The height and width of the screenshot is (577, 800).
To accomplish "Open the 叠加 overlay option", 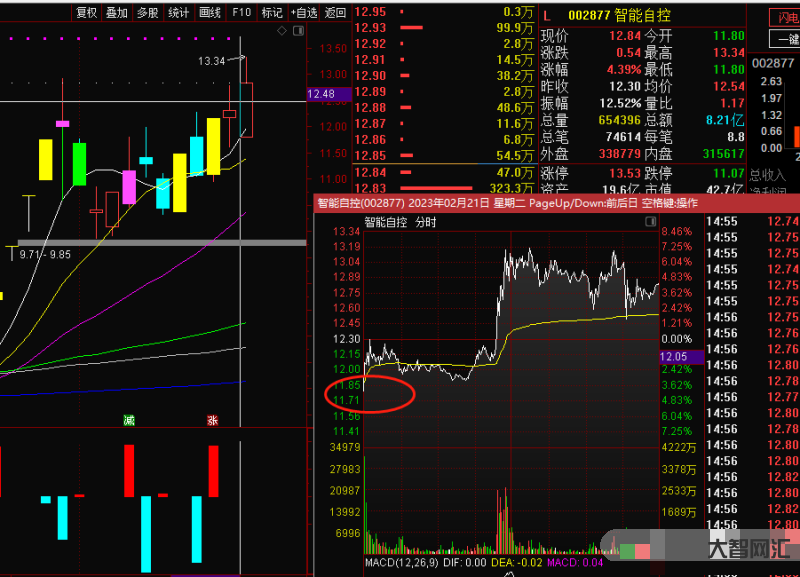I will 117,13.
